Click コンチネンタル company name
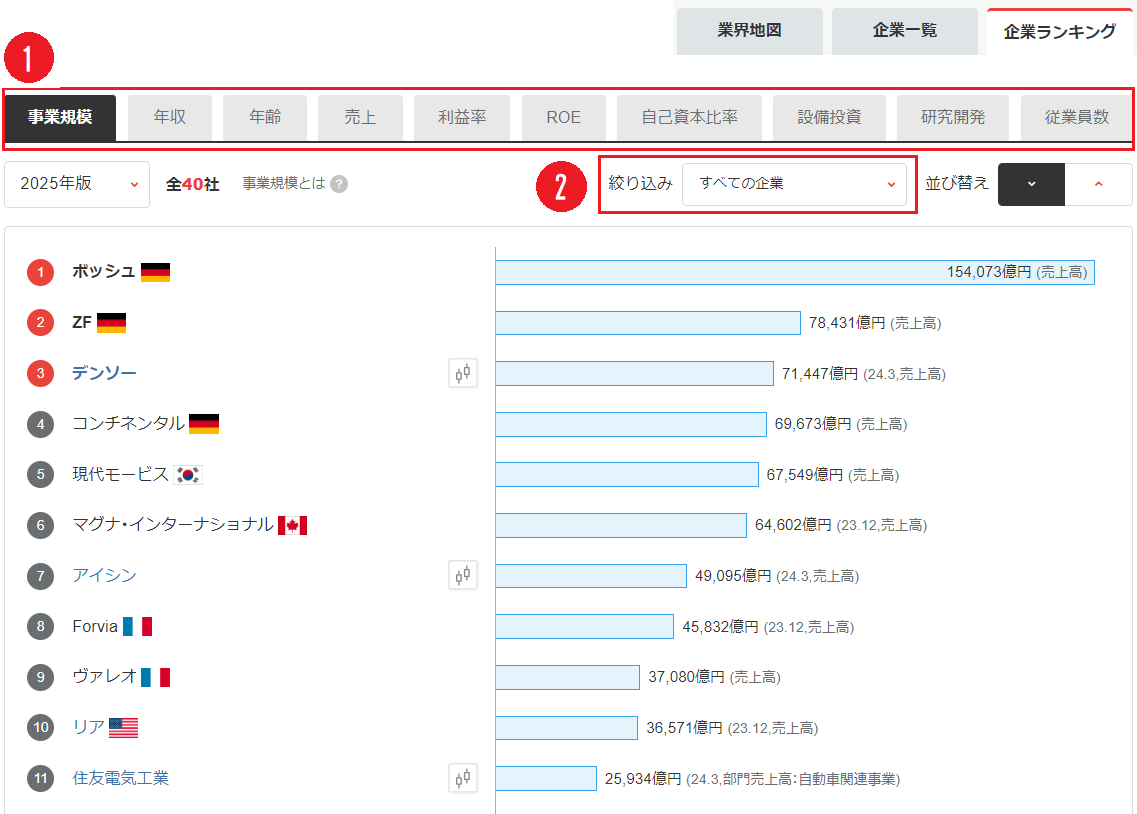Screen dimensions: 1137x814 pos(128,423)
